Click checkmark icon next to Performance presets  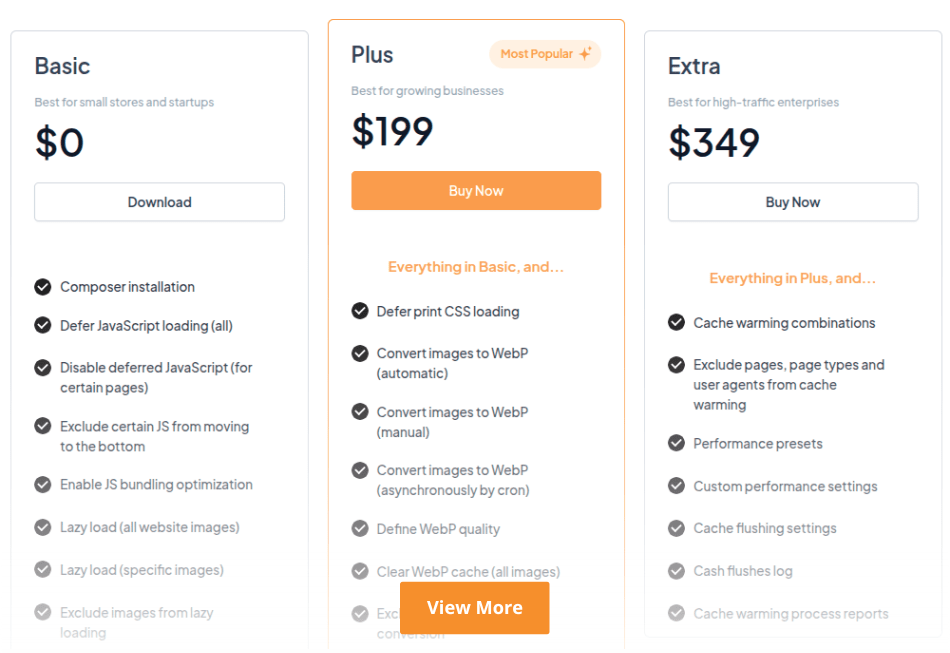677,443
